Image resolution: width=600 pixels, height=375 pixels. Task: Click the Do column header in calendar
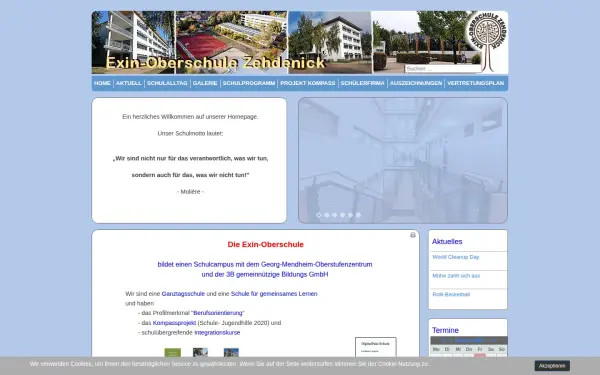point(469,349)
